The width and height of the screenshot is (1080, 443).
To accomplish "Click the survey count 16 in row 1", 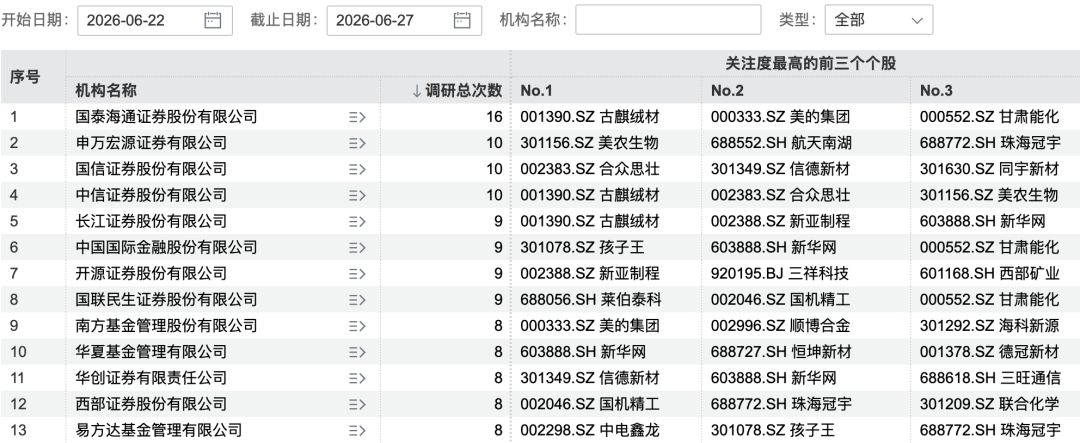I will tap(494, 117).
